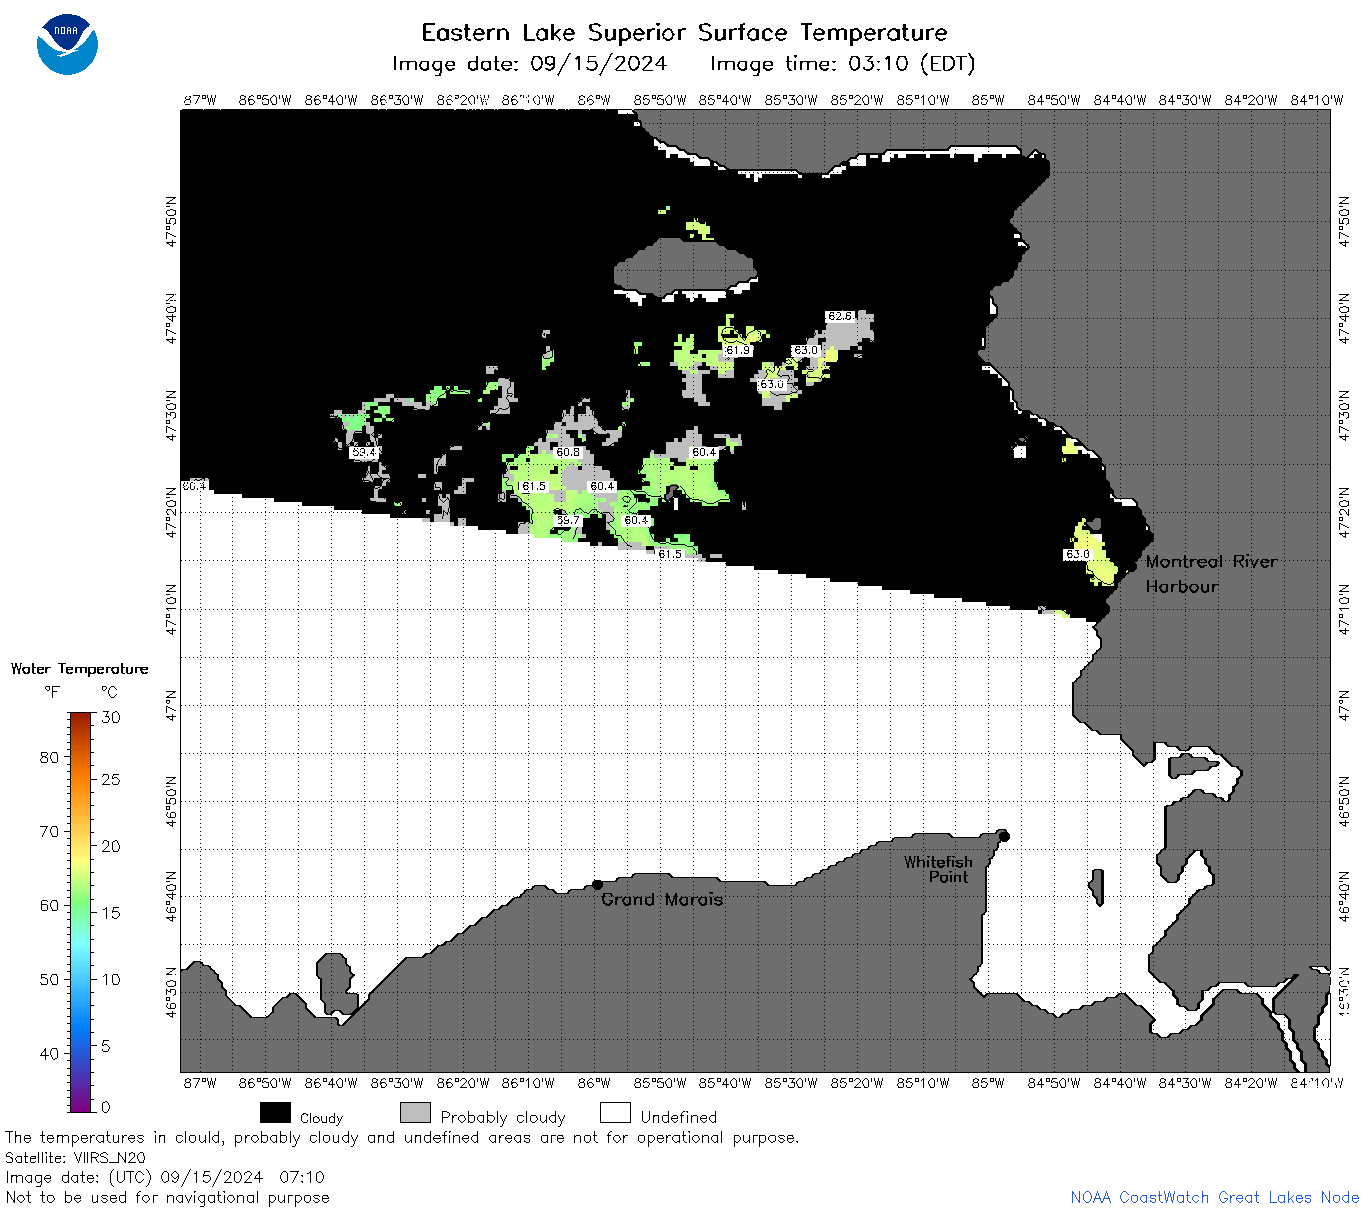Click the 'Grand Marais' map label
Image resolution: width=1370 pixels, height=1213 pixels.
click(662, 899)
